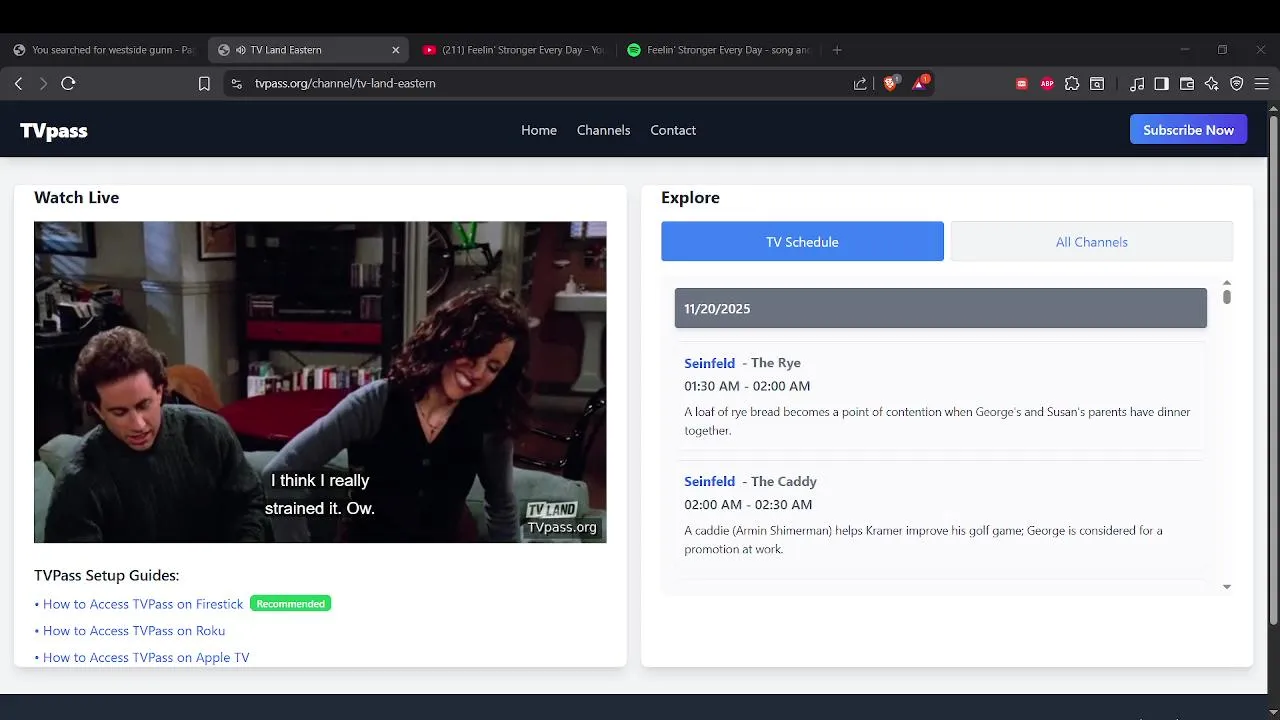The height and width of the screenshot is (720, 1280).
Task: Click the window-with-magnifier toolbar icon
Action: (x=1097, y=84)
